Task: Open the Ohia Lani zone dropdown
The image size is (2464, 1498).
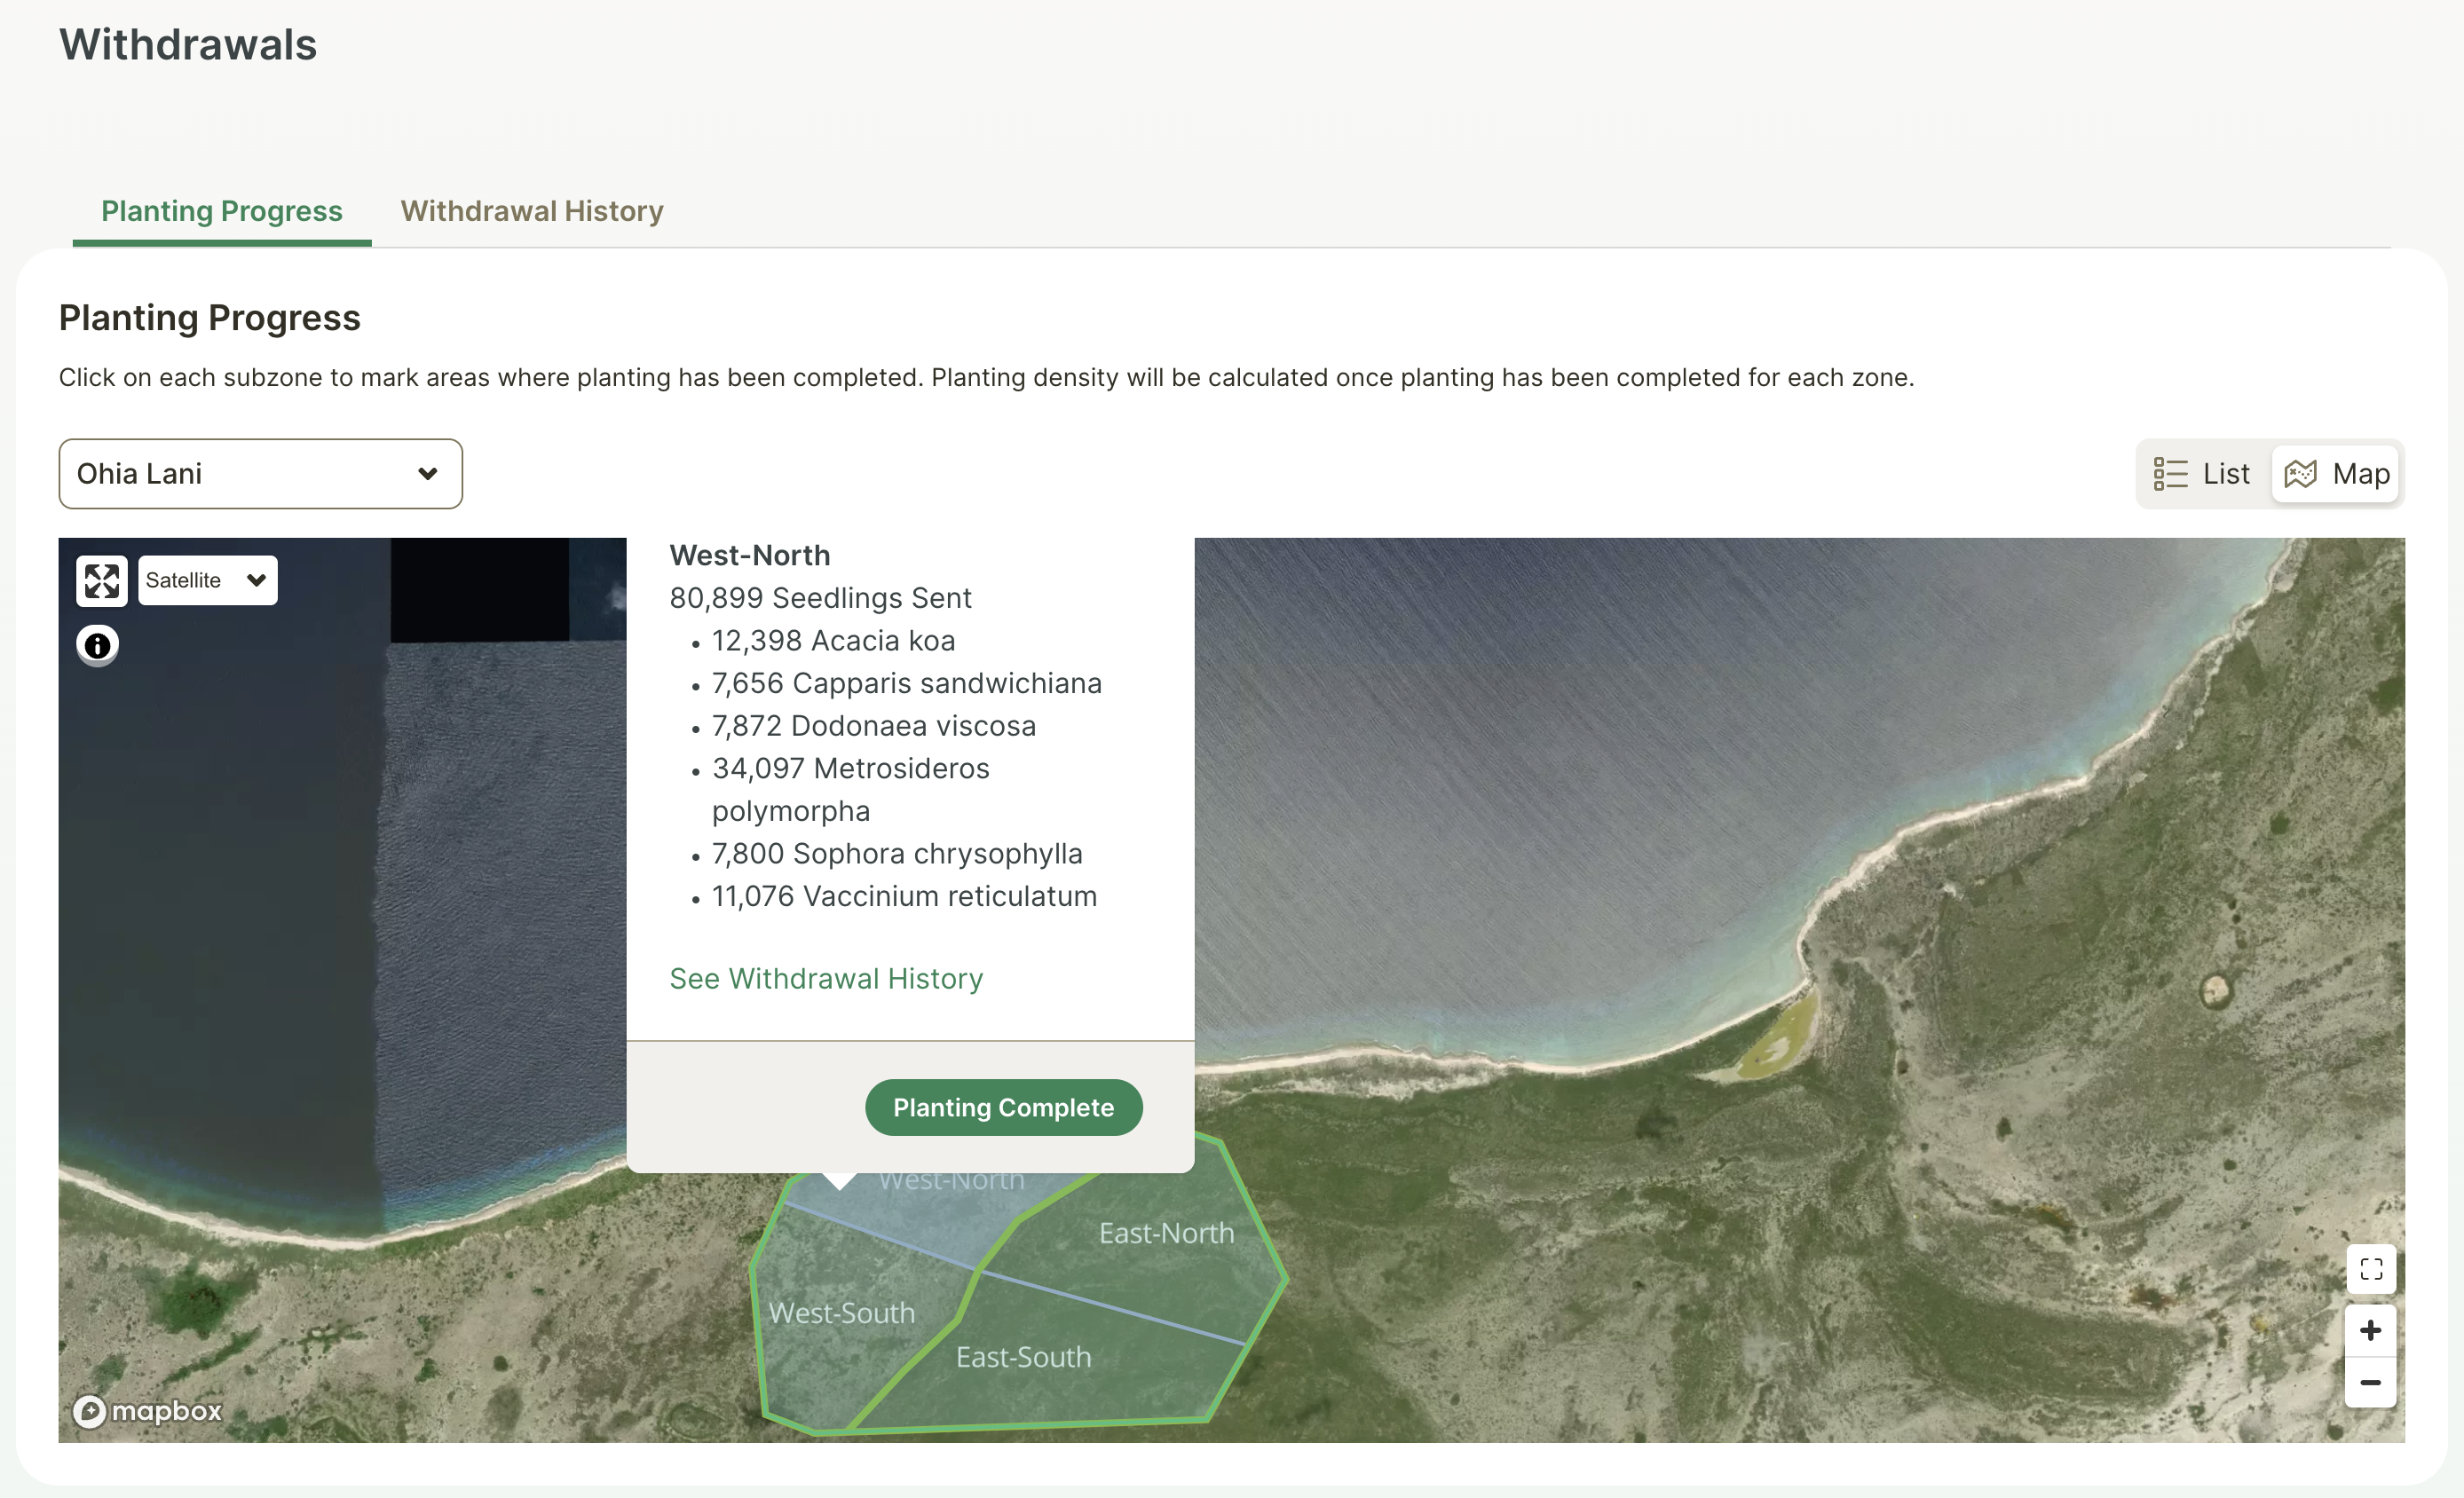Action: [x=260, y=473]
